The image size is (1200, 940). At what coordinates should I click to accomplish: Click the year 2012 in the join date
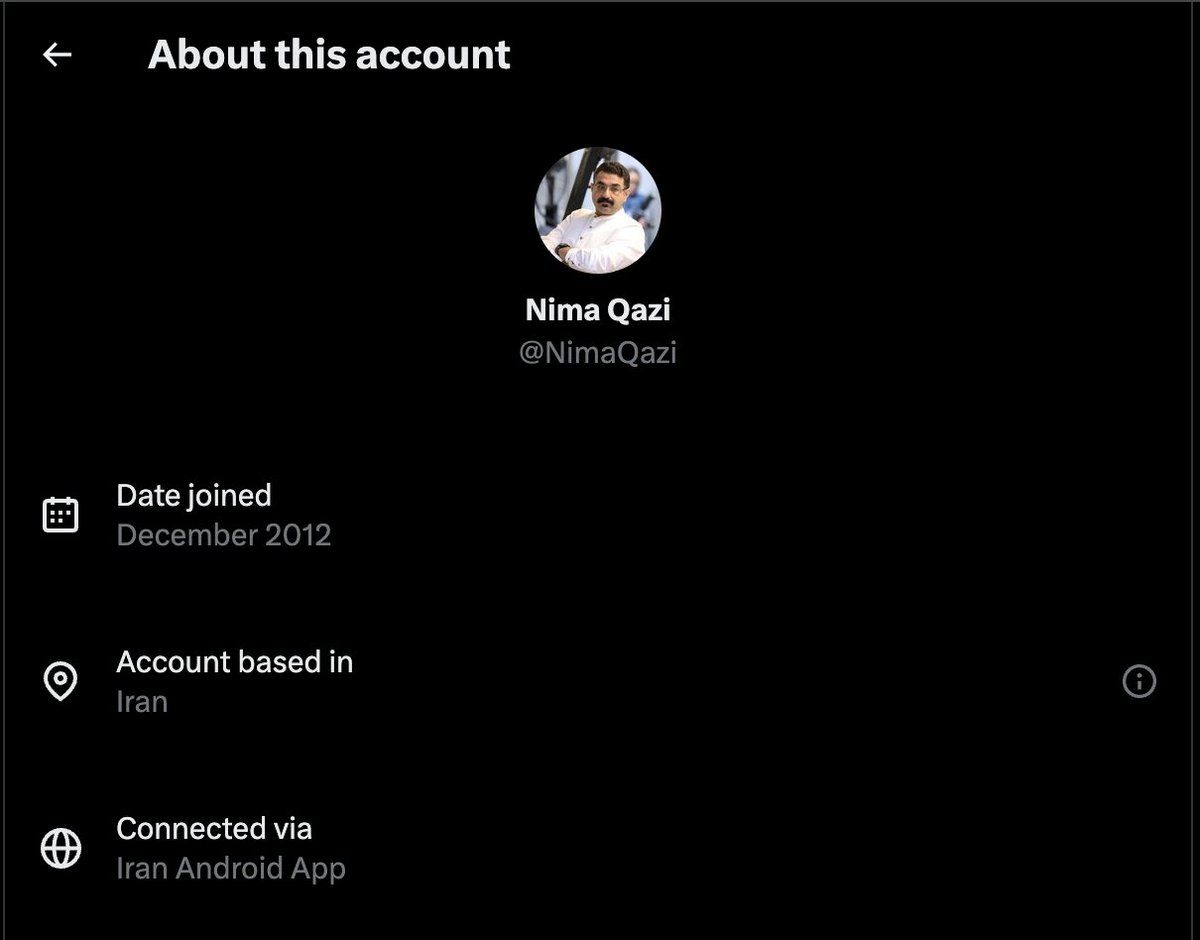[x=298, y=535]
